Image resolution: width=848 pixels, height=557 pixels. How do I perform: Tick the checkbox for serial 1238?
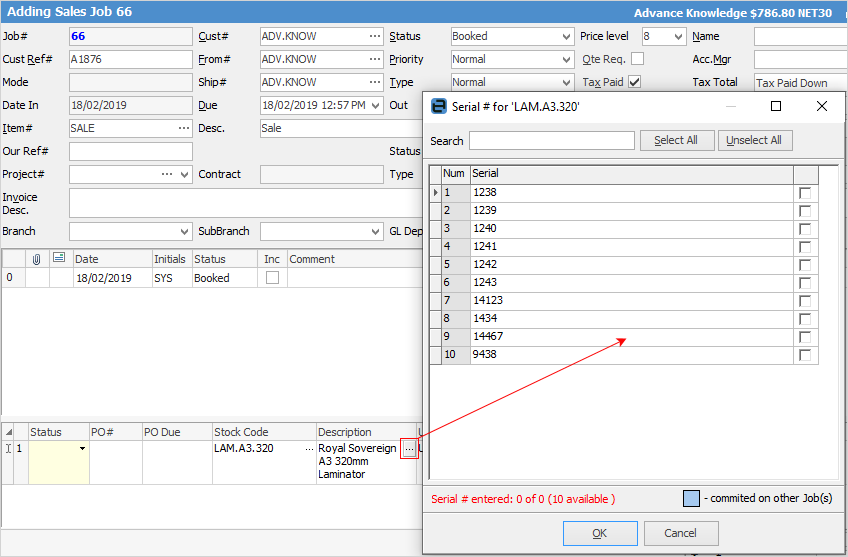click(x=805, y=193)
